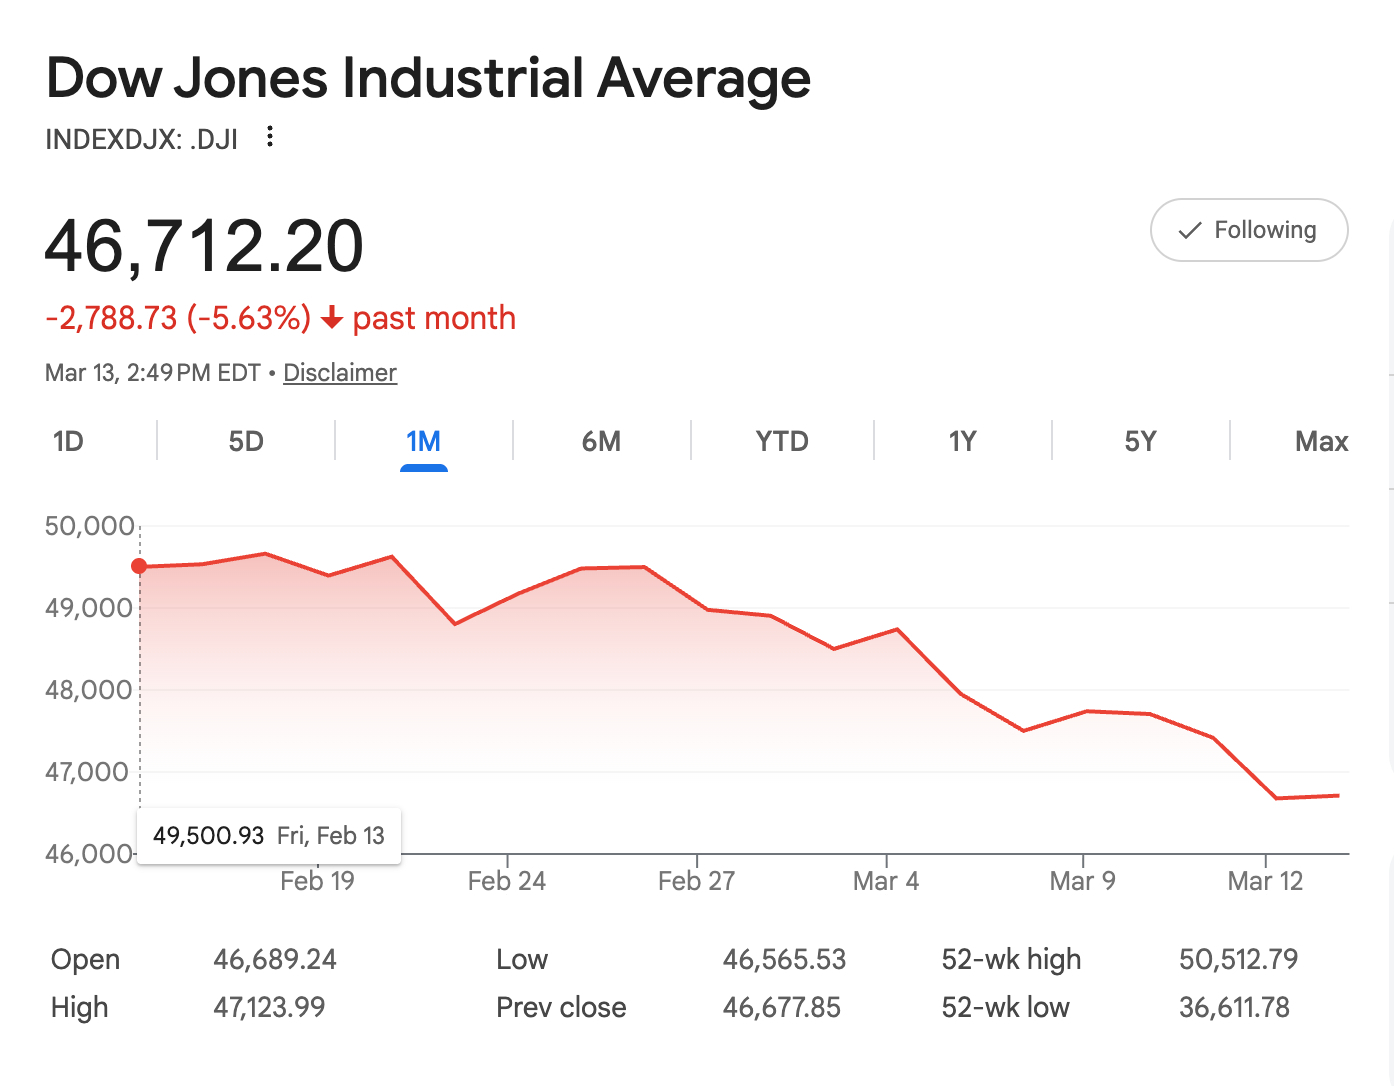
Task: Click the Feb 19 date label on axis
Action: 317,881
